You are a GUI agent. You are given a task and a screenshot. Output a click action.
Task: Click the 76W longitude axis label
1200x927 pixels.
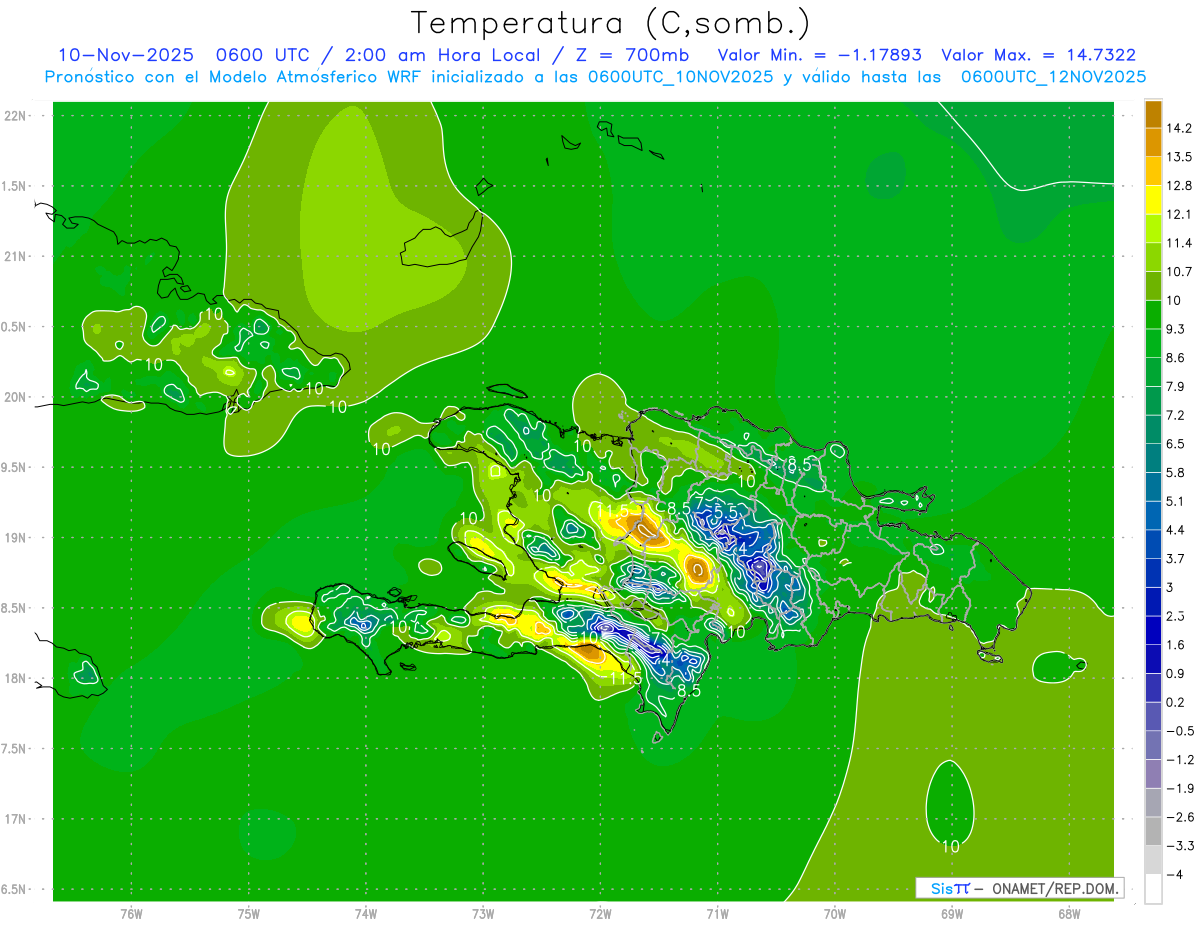[131, 913]
